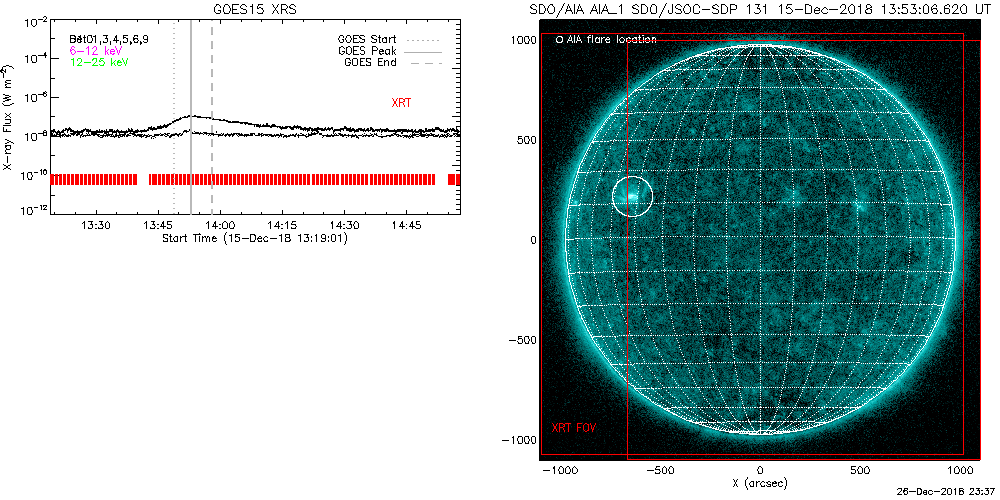Click the small circle marker beside 'AIA flare location'
The image size is (1000, 500).
pyautogui.click(x=559, y=40)
